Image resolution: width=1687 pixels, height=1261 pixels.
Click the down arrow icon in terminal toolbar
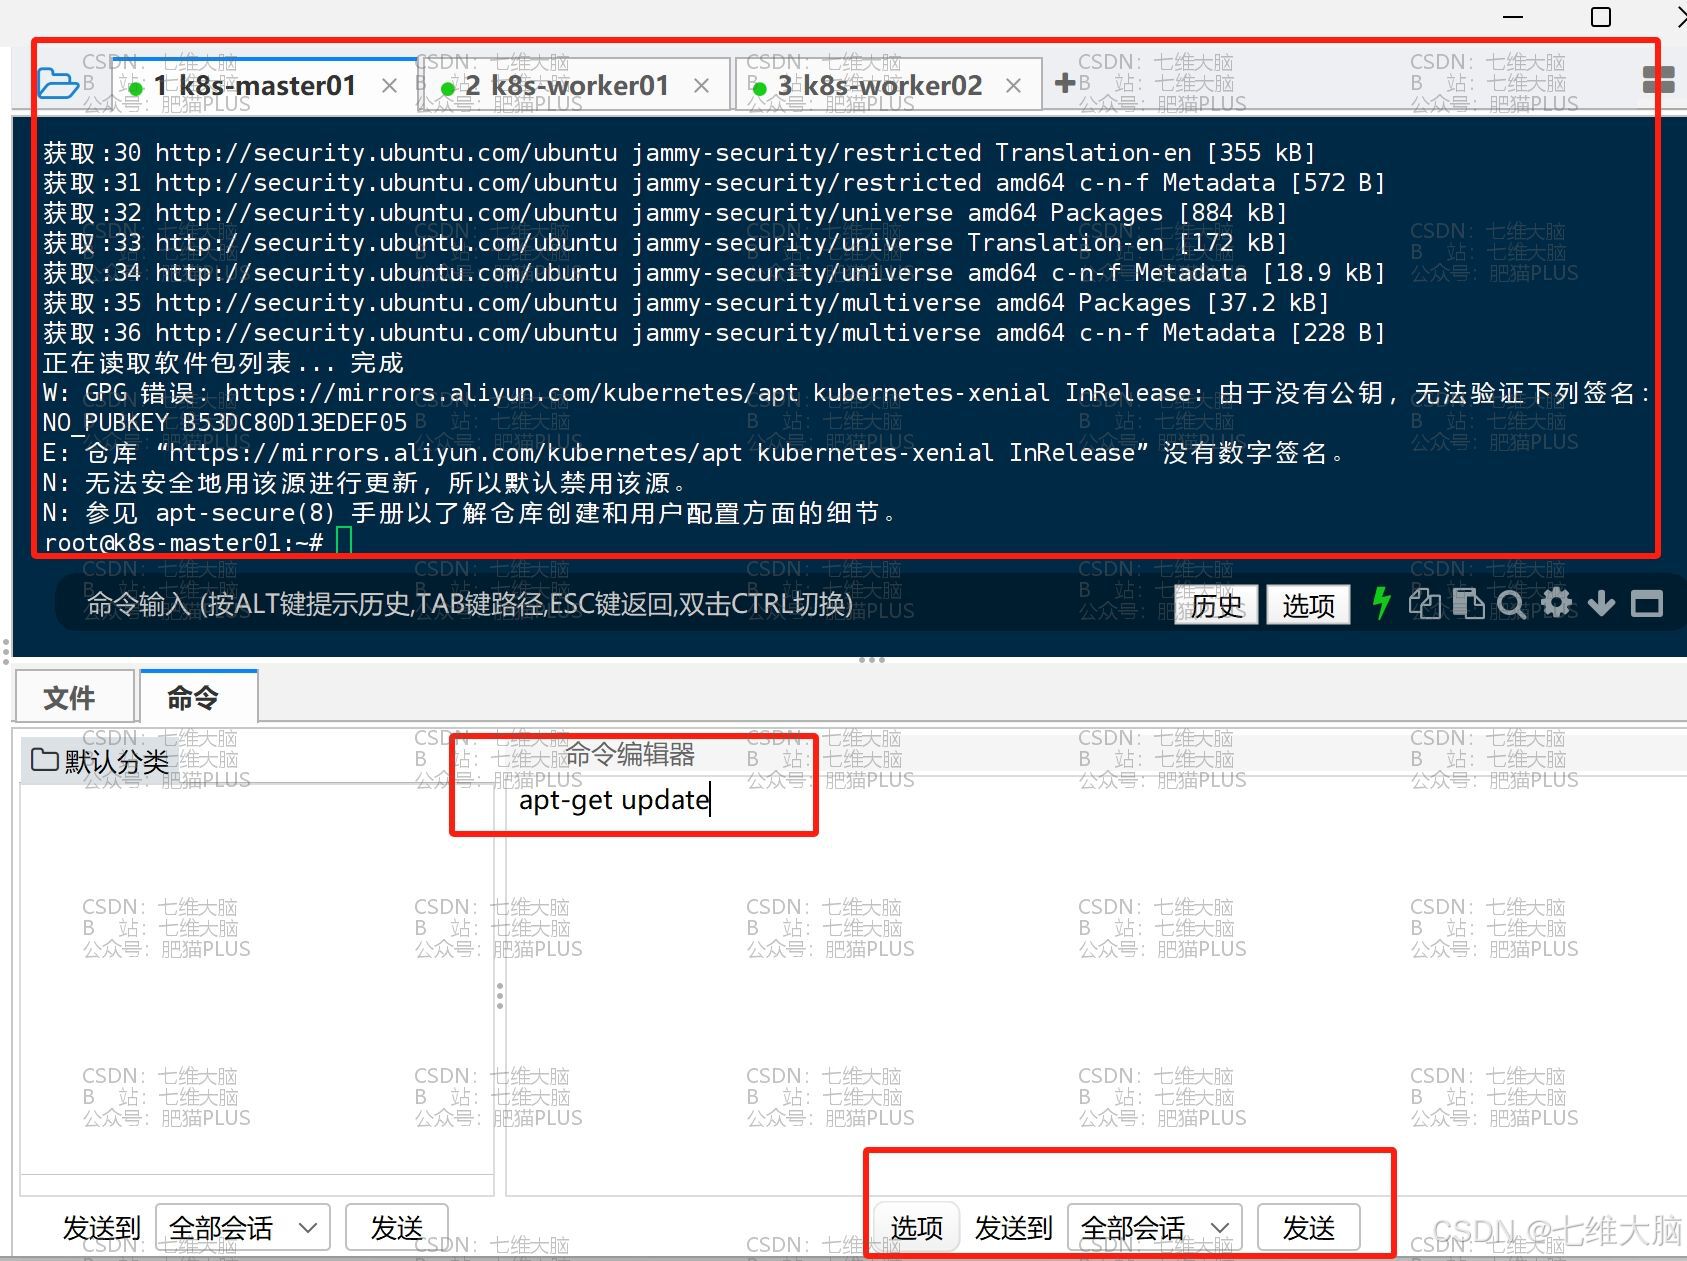click(1601, 603)
